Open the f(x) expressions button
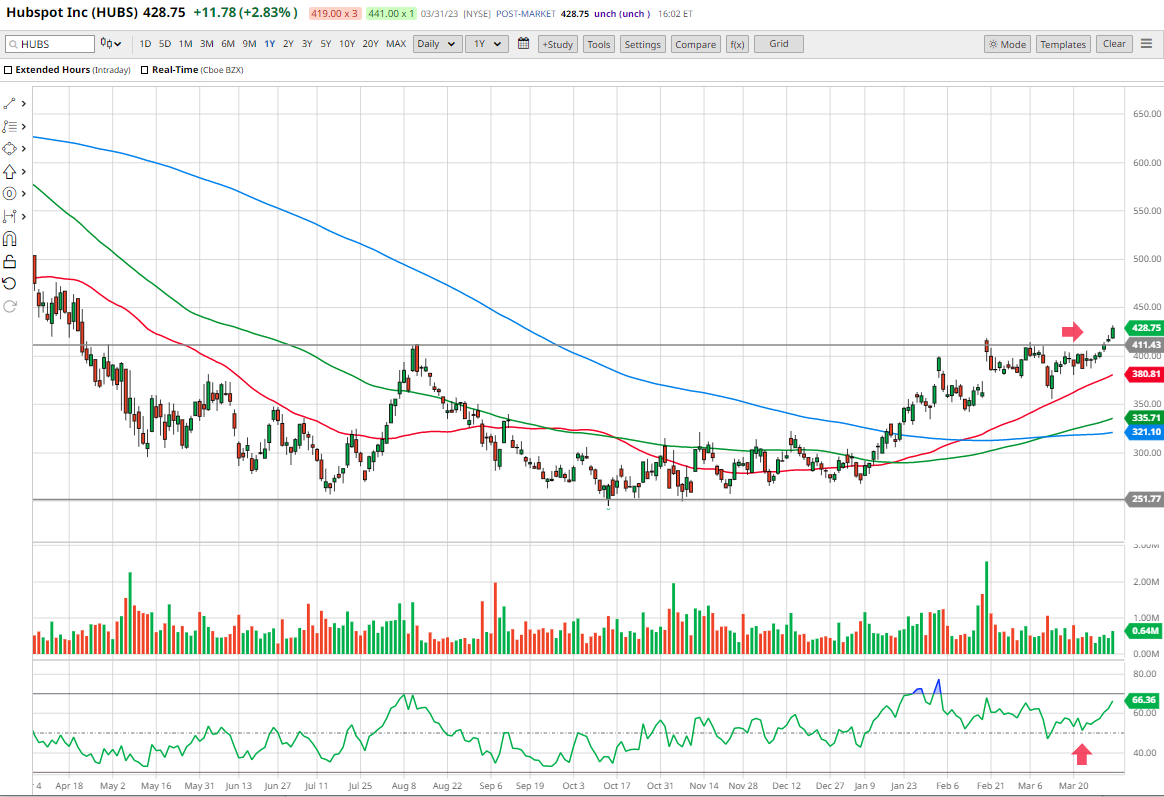The width and height of the screenshot is (1164, 797). tap(737, 44)
